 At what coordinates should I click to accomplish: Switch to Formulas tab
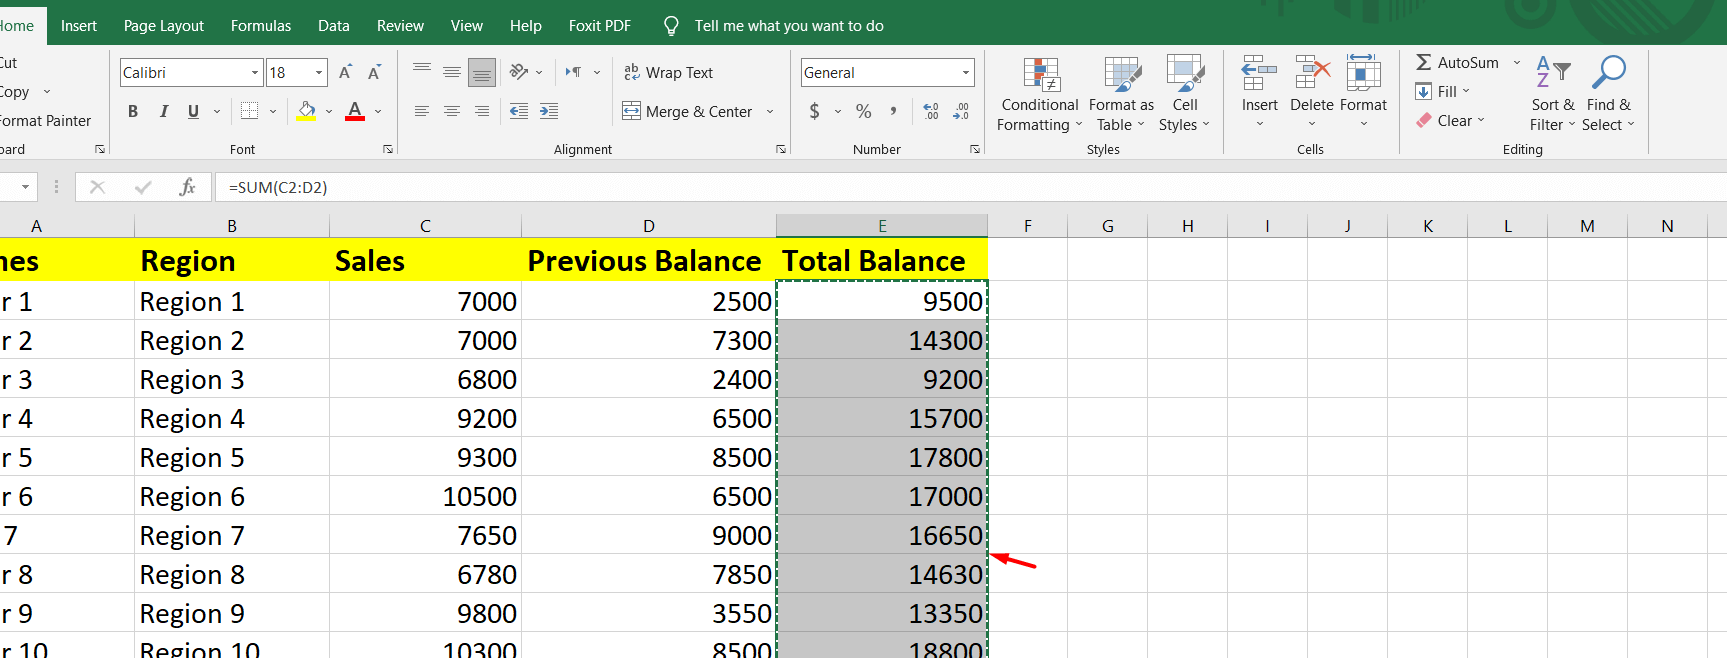pos(261,26)
